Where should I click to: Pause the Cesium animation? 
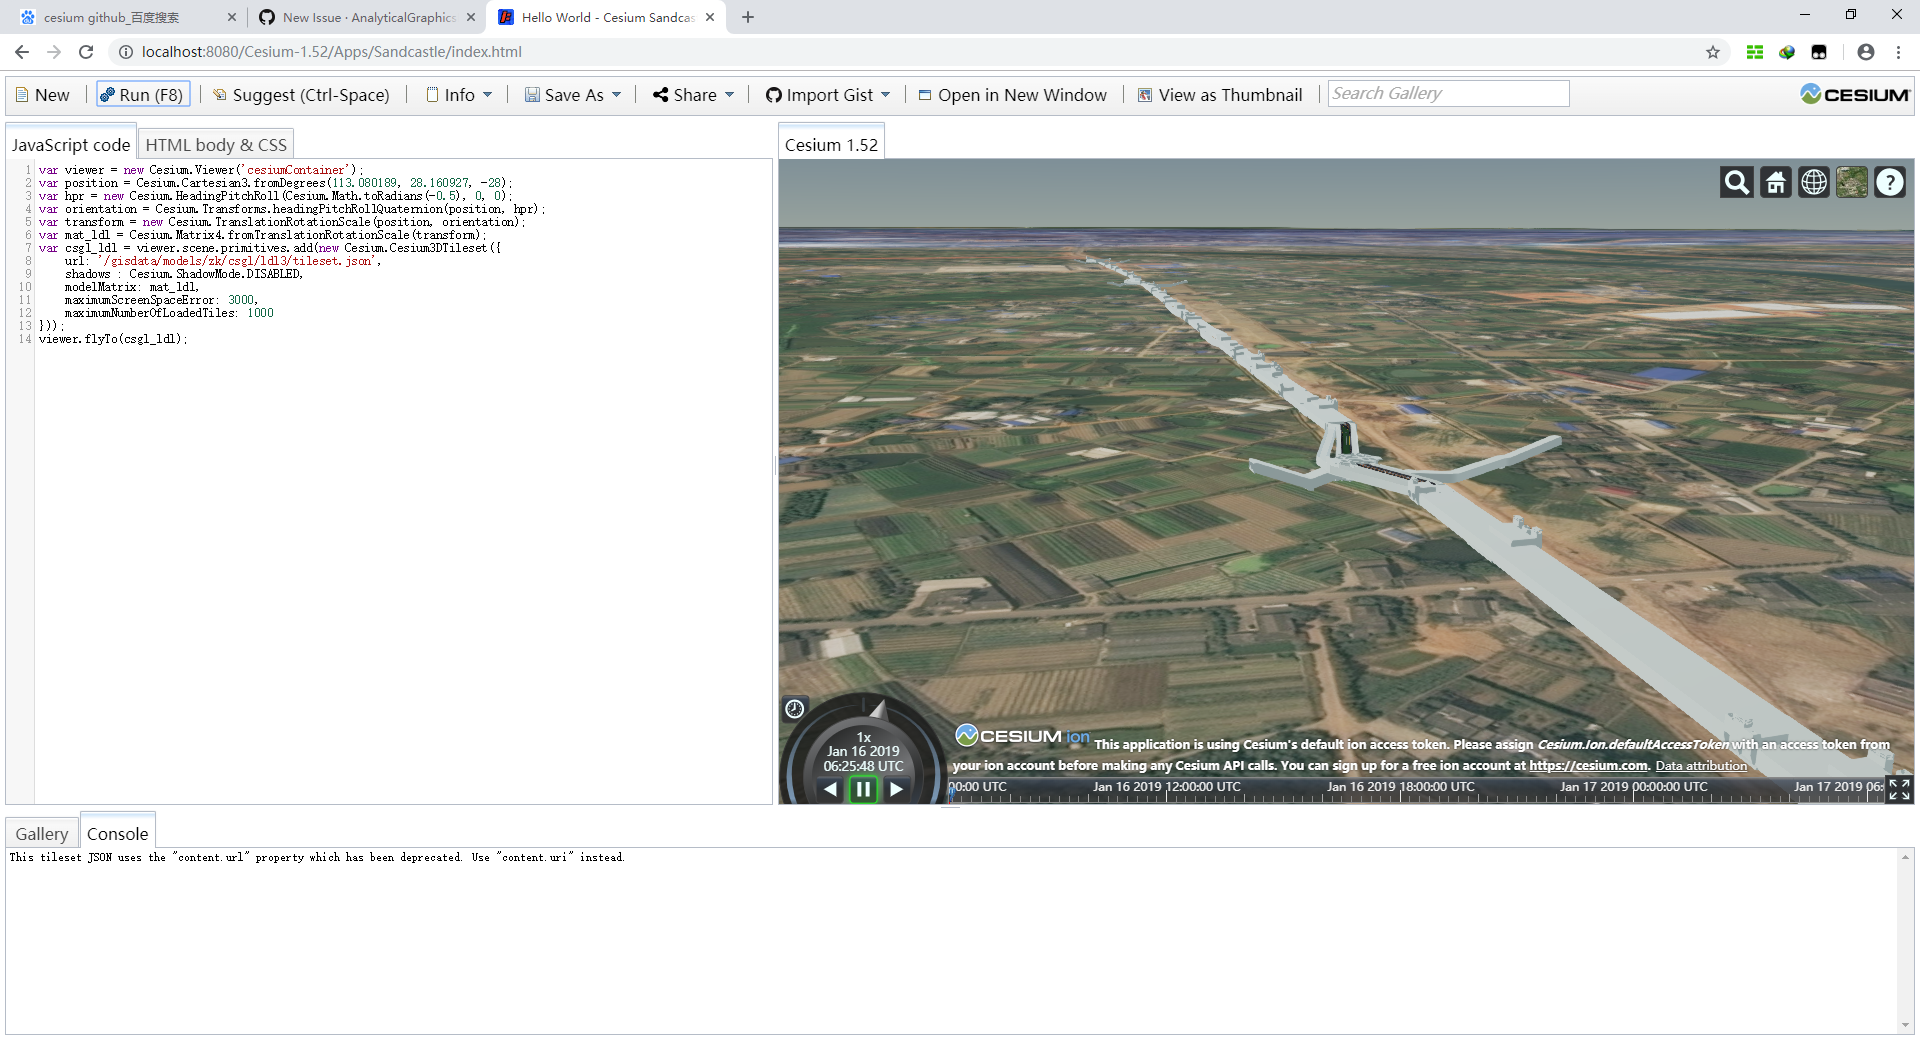(x=863, y=789)
